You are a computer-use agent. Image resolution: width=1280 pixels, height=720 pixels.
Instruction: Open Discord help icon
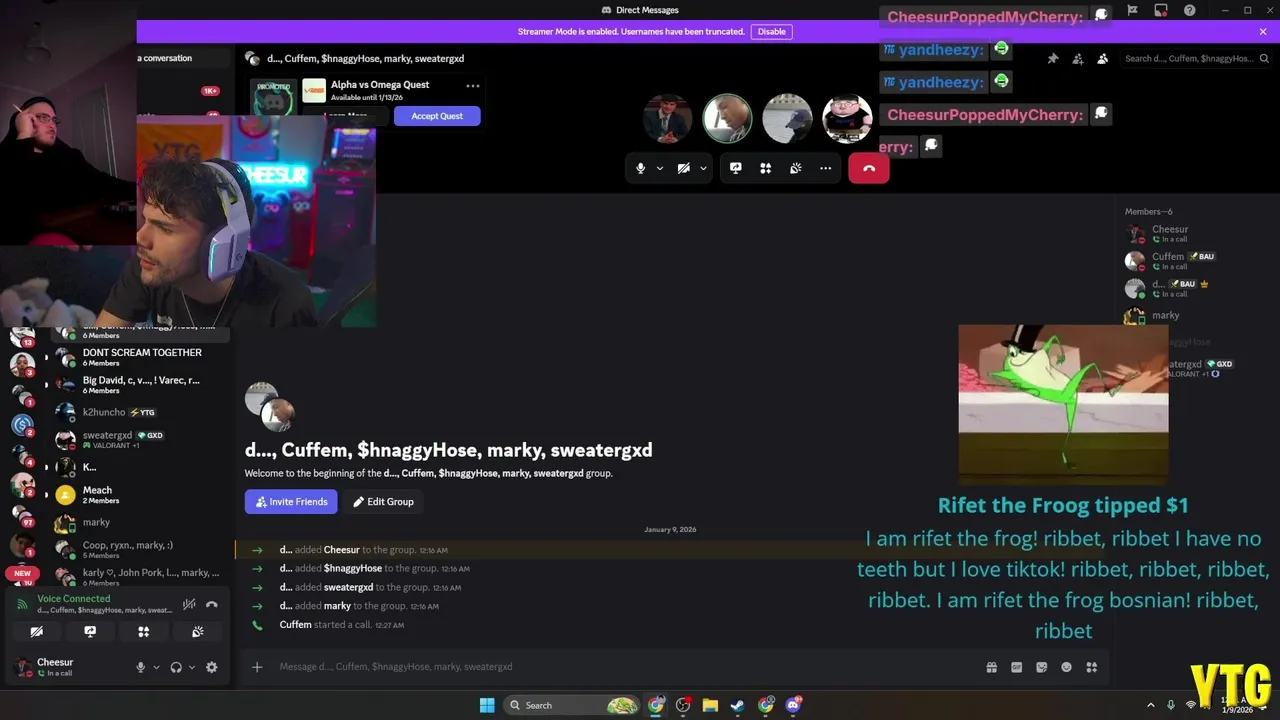tap(1190, 10)
